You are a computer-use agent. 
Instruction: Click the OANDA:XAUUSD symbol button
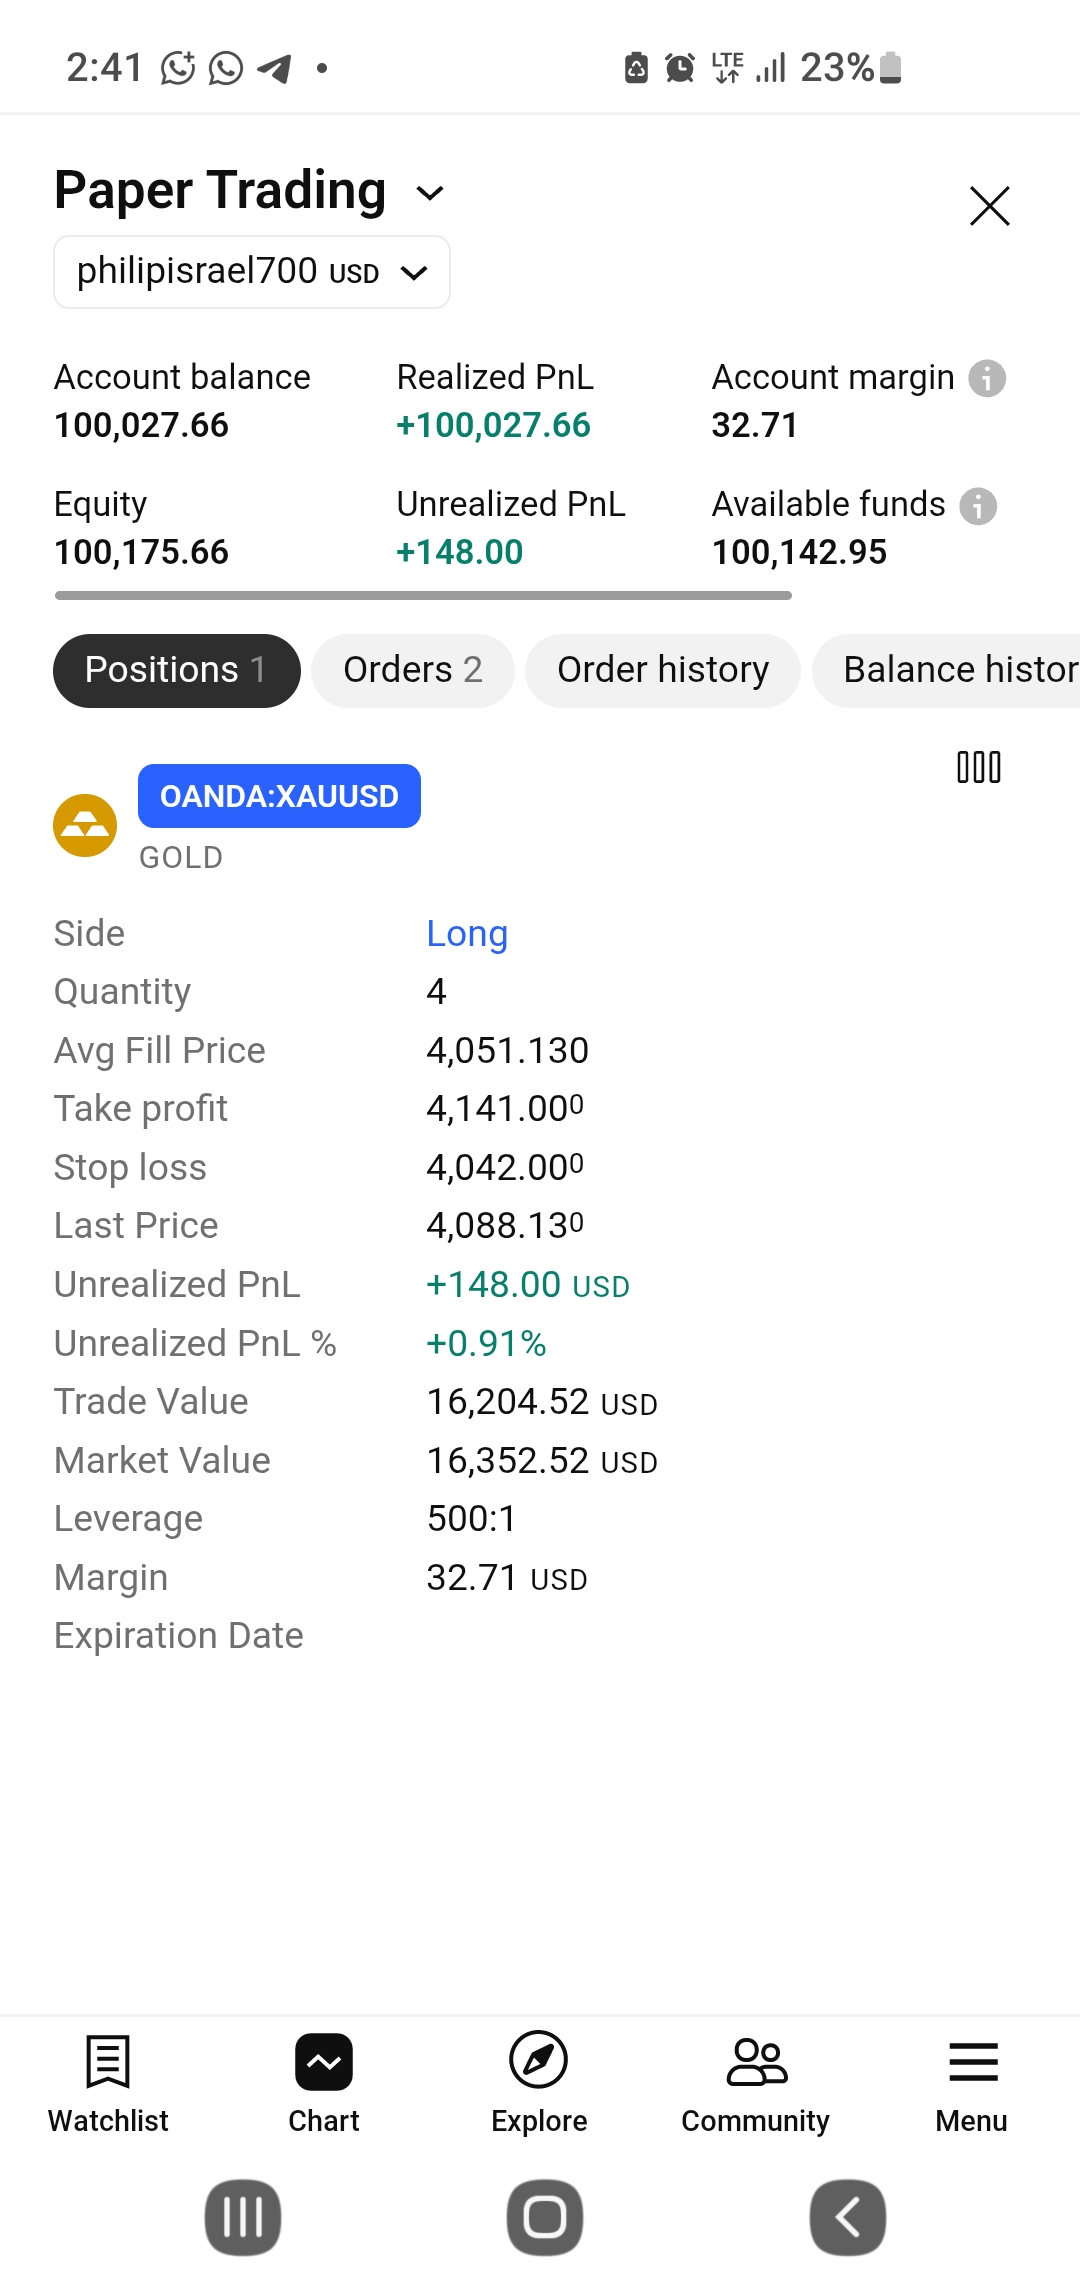(x=279, y=796)
